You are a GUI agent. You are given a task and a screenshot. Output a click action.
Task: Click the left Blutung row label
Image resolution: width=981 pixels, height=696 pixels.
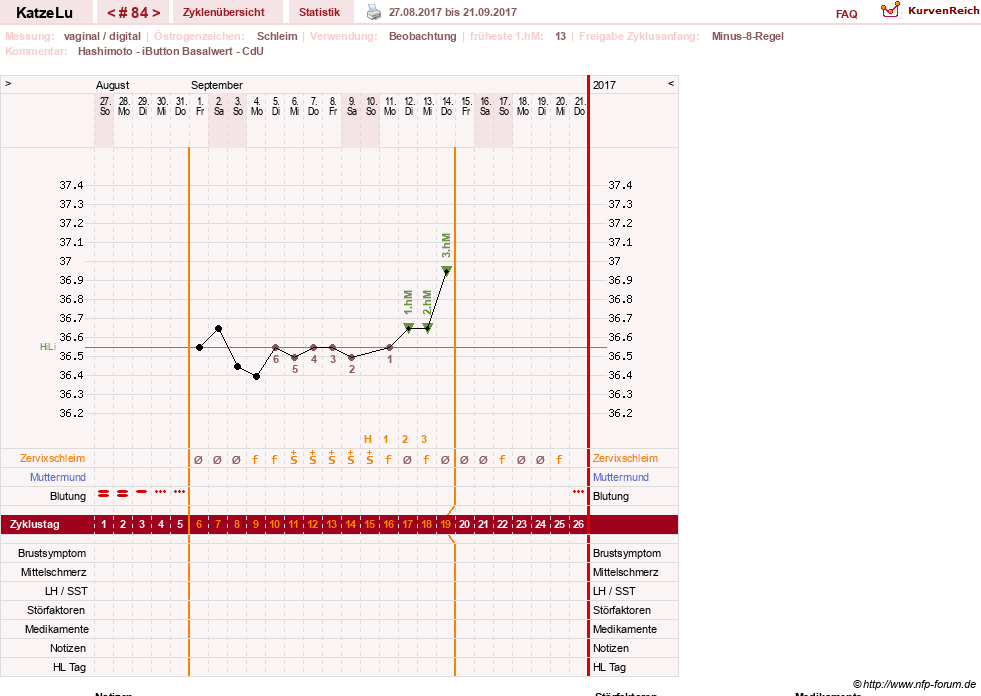[x=68, y=496]
